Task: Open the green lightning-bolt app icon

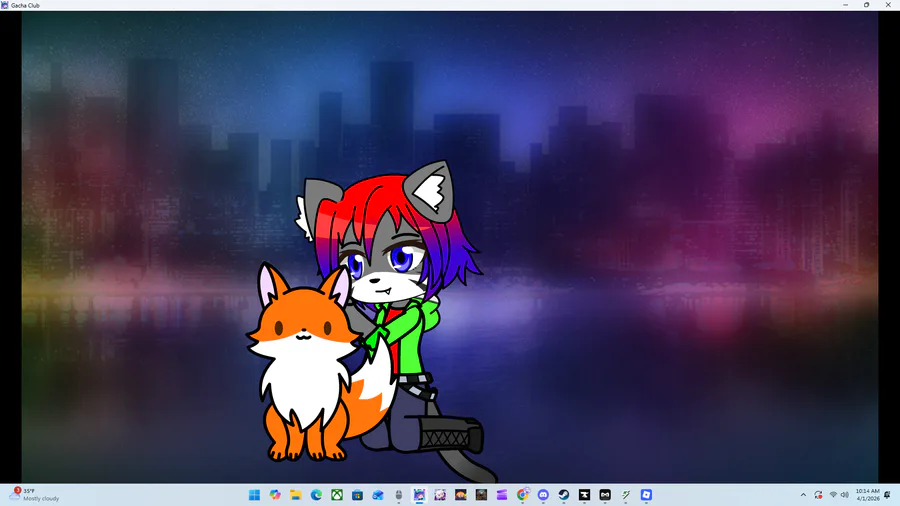Action: pyautogui.click(x=626, y=495)
